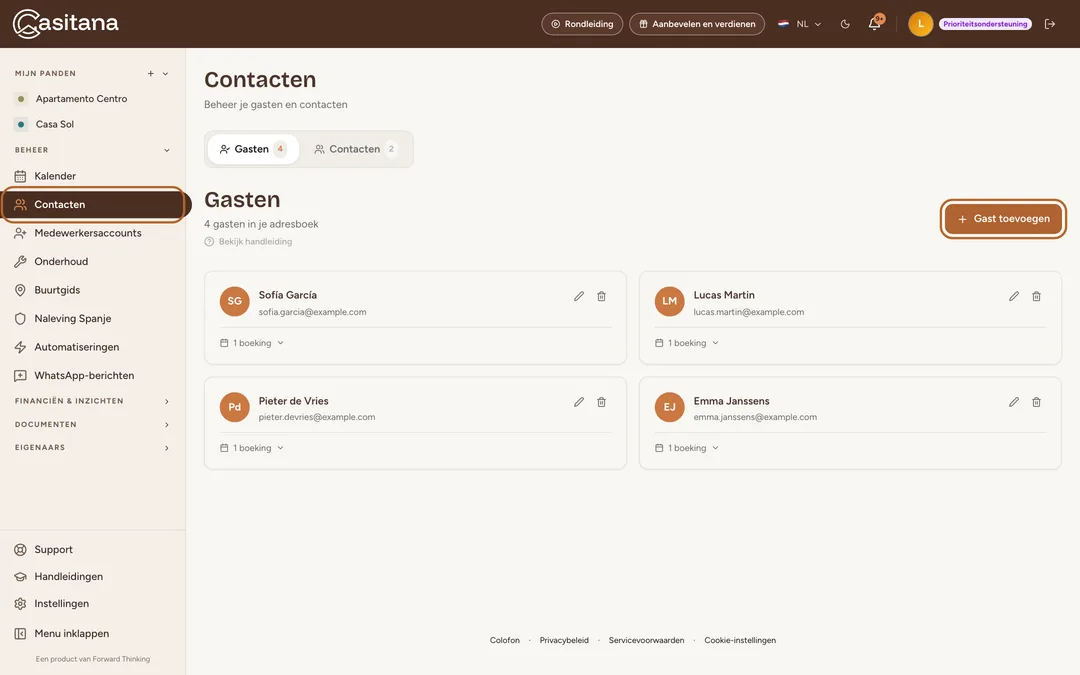The width and height of the screenshot is (1080, 675).
Task: Click Menu inklappen to collapse sidebar
Action: (x=92, y=634)
